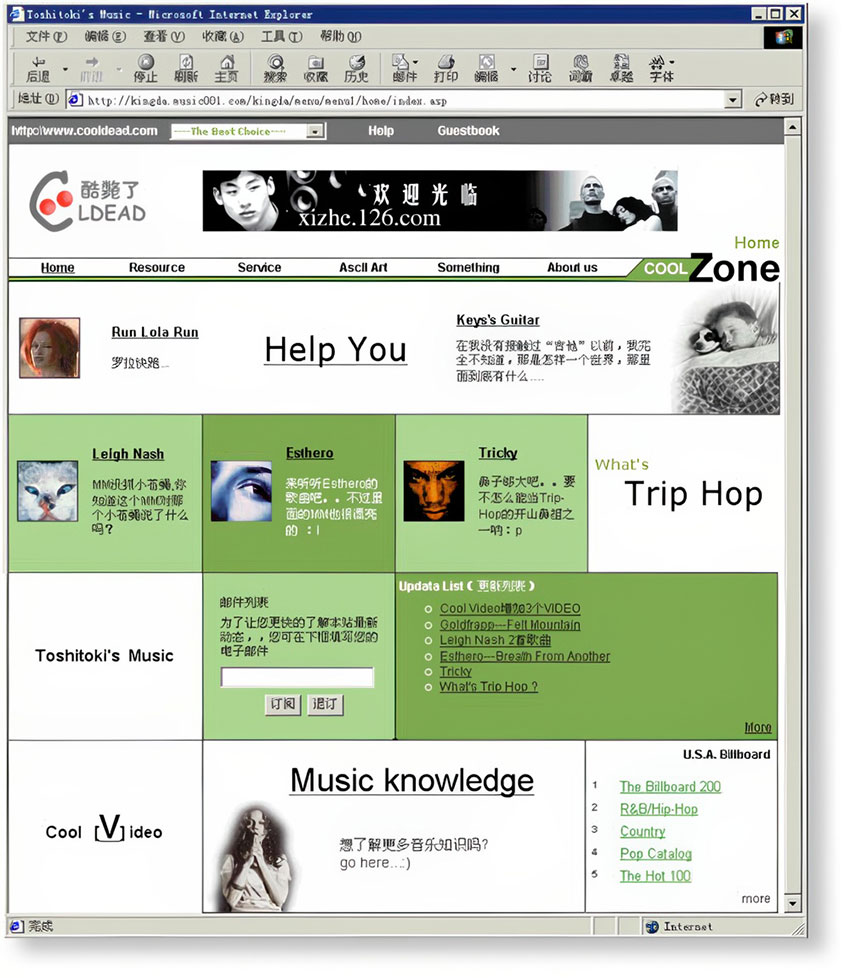Image resolution: width=850 pixels, height=978 pixels.
Task: Click the Resource navigation tab
Action: coord(157,268)
